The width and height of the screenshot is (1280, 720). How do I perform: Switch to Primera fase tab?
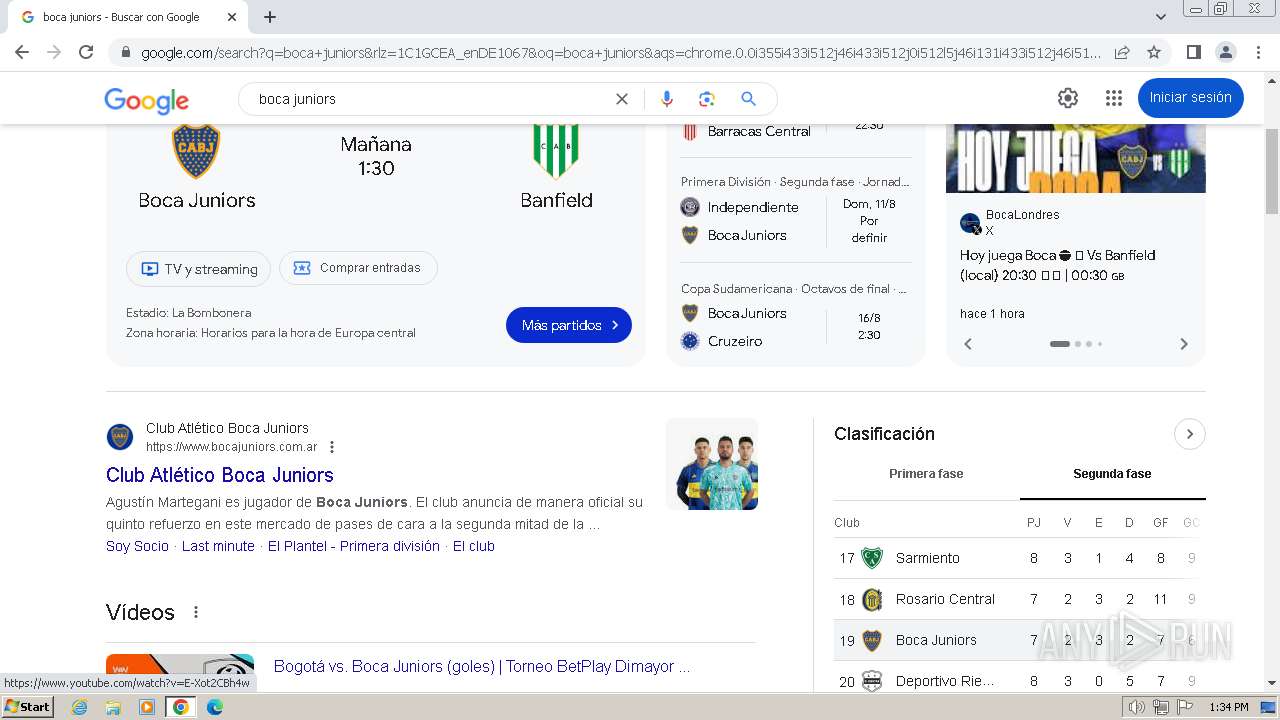click(926, 474)
